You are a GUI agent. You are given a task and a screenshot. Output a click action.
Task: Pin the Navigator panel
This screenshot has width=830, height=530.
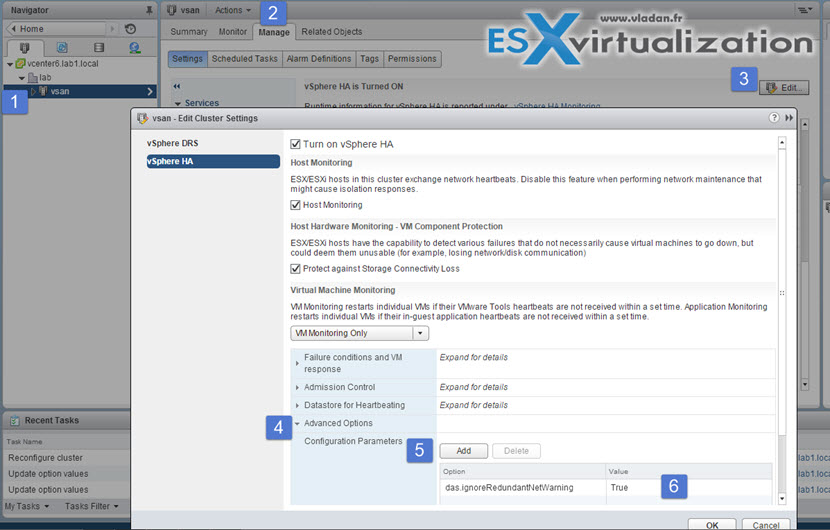[x=149, y=10]
